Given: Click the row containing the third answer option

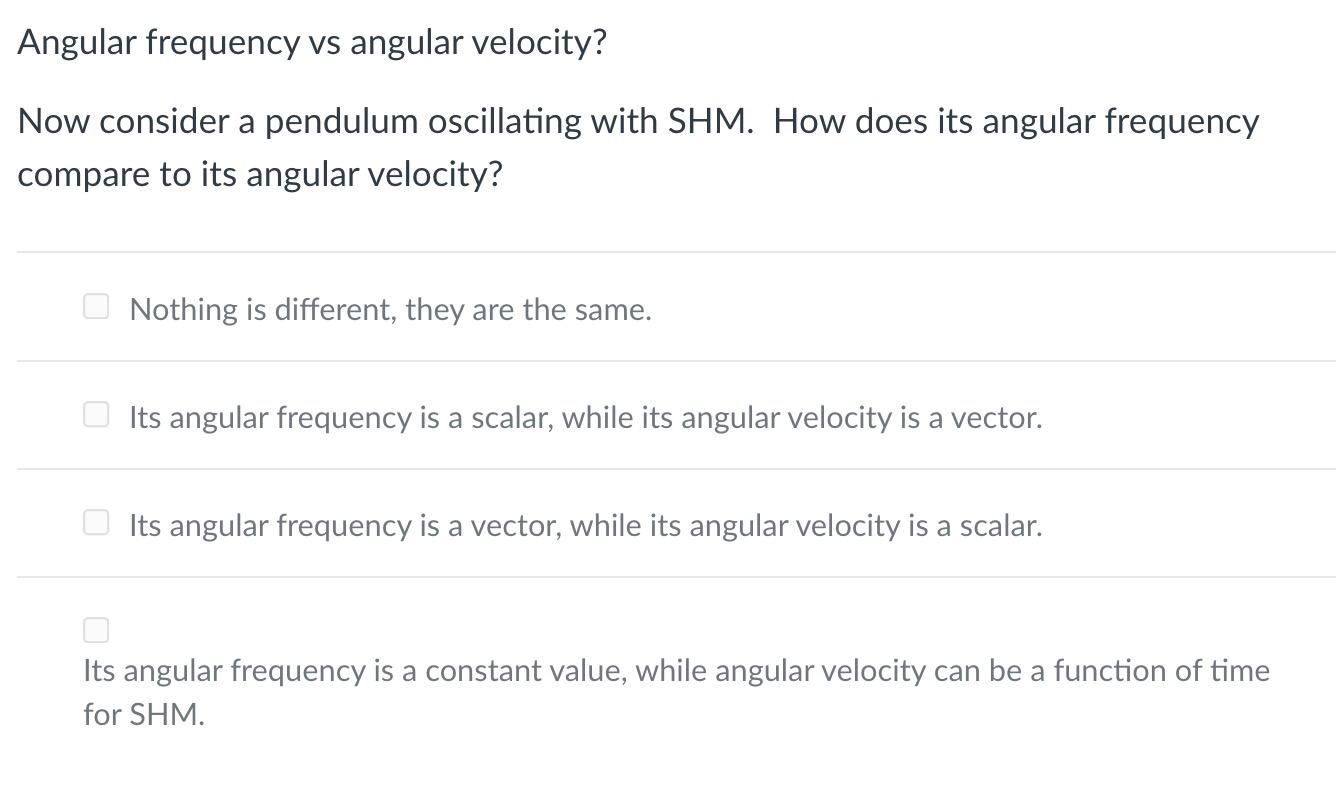Looking at the screenshot, I should click(660, 522).
